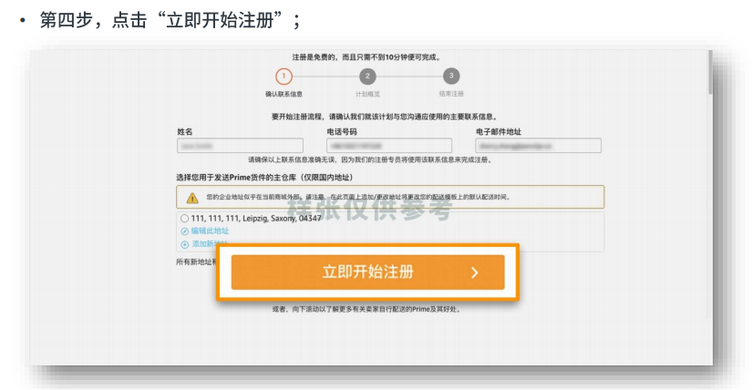Click the 计划概览 step label
This screenshot has height=390, width=752.
click(x=367, y=94)
